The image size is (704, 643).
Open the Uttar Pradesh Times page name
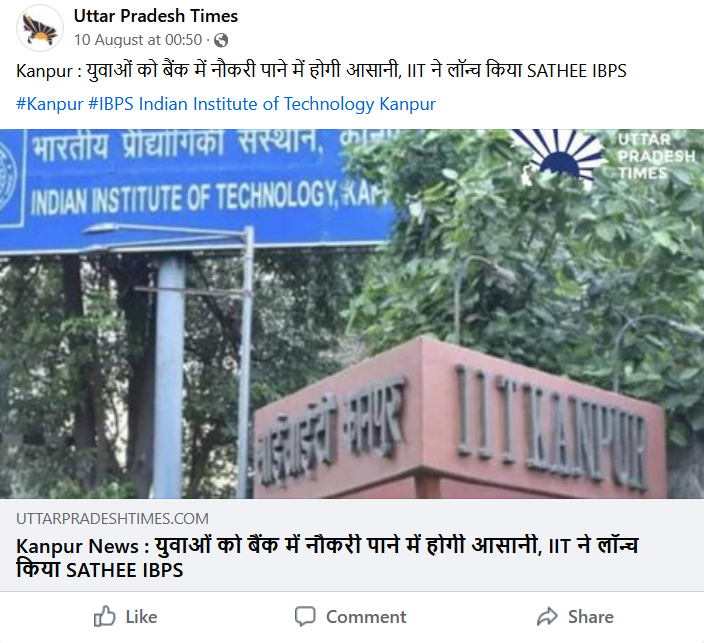click(156, 16)
